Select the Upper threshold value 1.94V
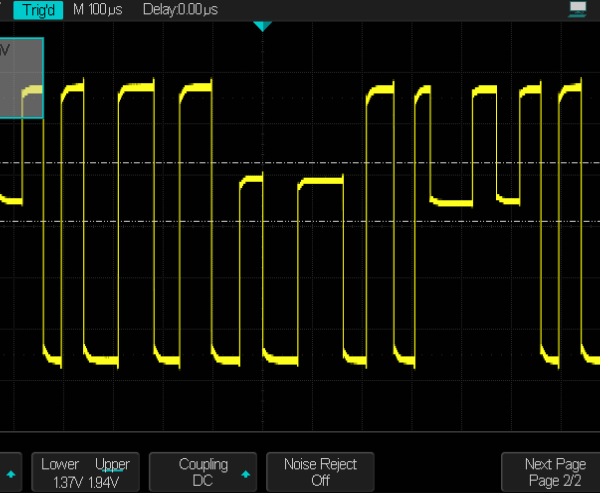 111,481
